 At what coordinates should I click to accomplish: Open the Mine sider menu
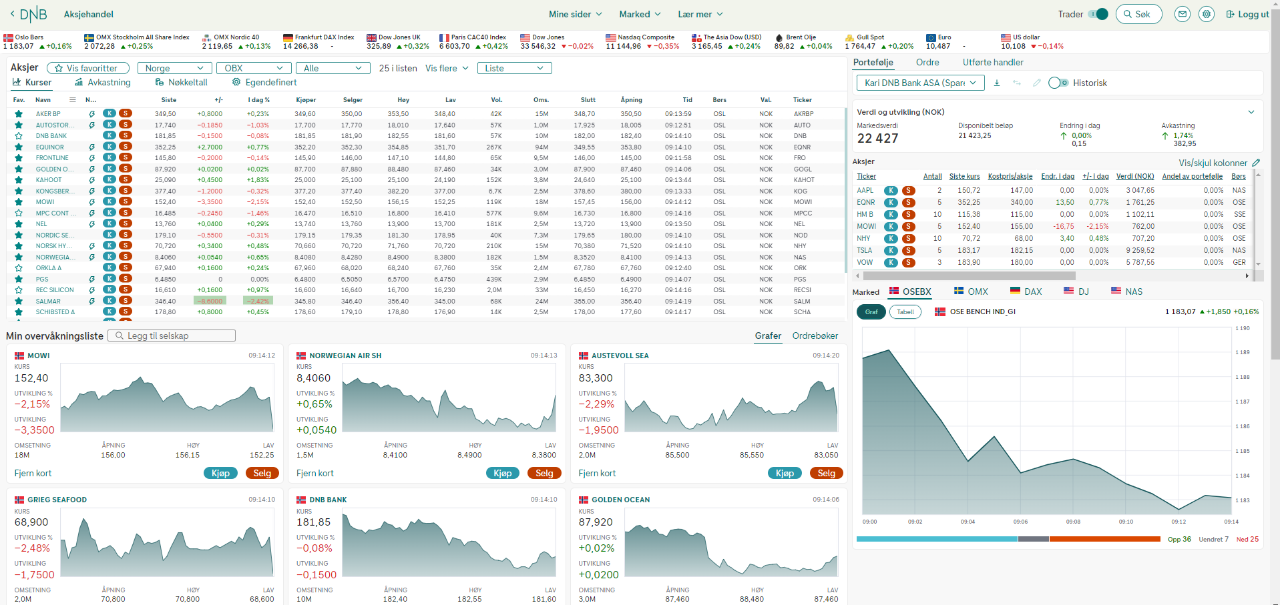pos(575,15)
